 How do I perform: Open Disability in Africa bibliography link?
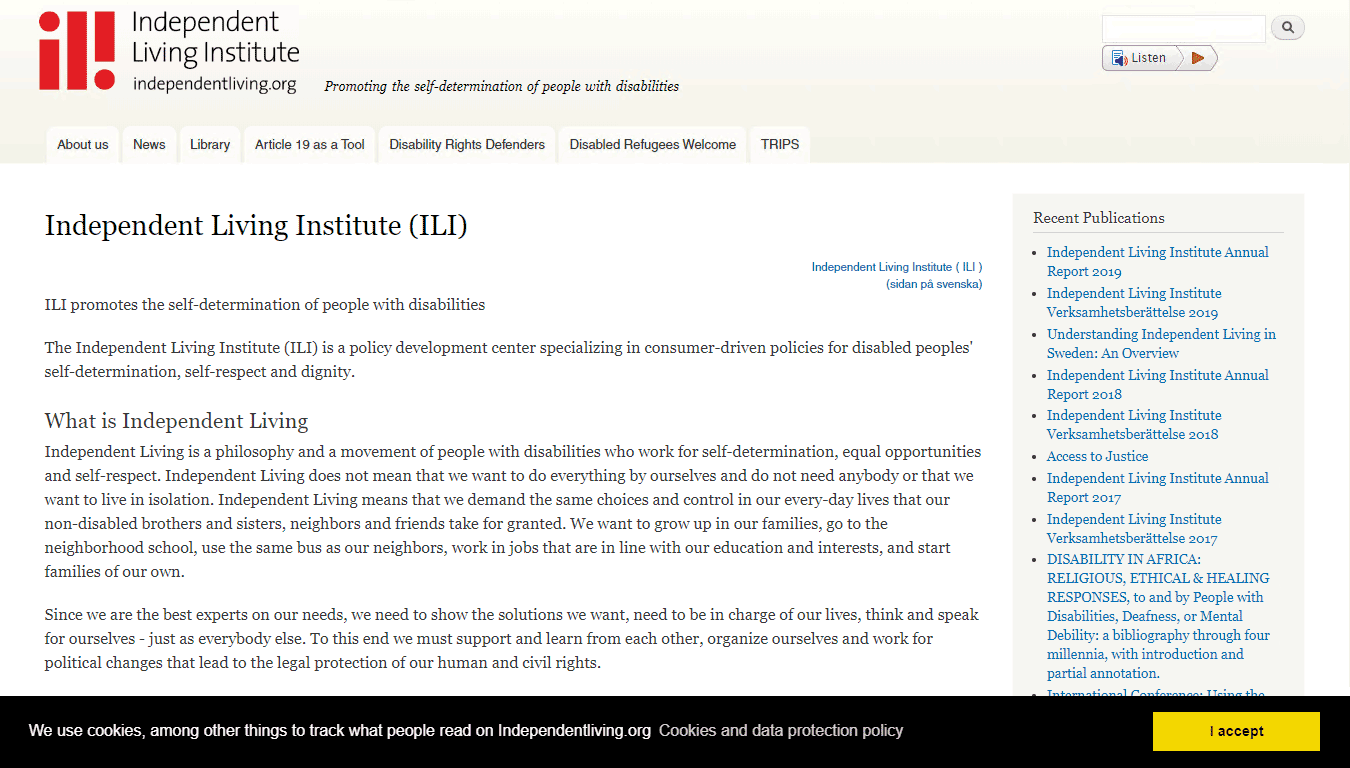point(1157,616)
